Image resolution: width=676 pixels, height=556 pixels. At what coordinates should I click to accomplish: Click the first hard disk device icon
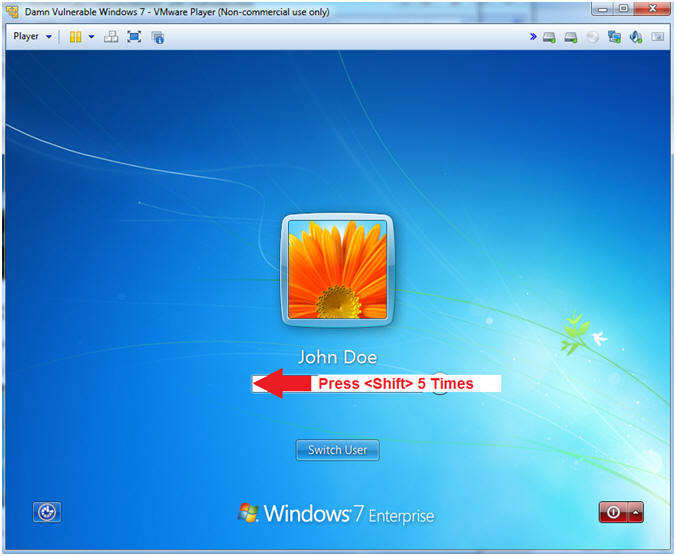pyautogui.click(x=549, y=37)
